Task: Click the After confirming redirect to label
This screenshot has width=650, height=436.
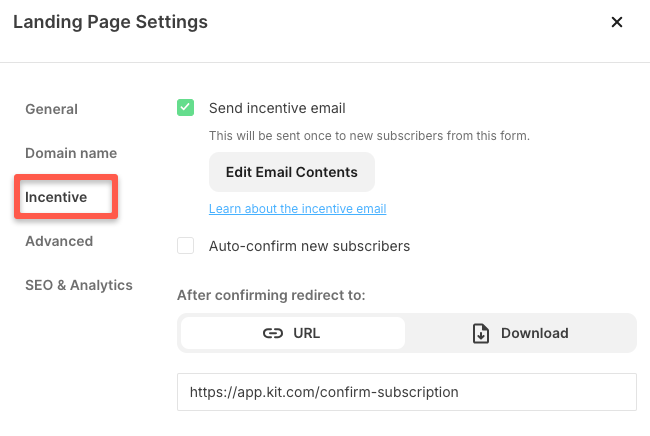Action: pyautogui.click(x=271, y=295)
